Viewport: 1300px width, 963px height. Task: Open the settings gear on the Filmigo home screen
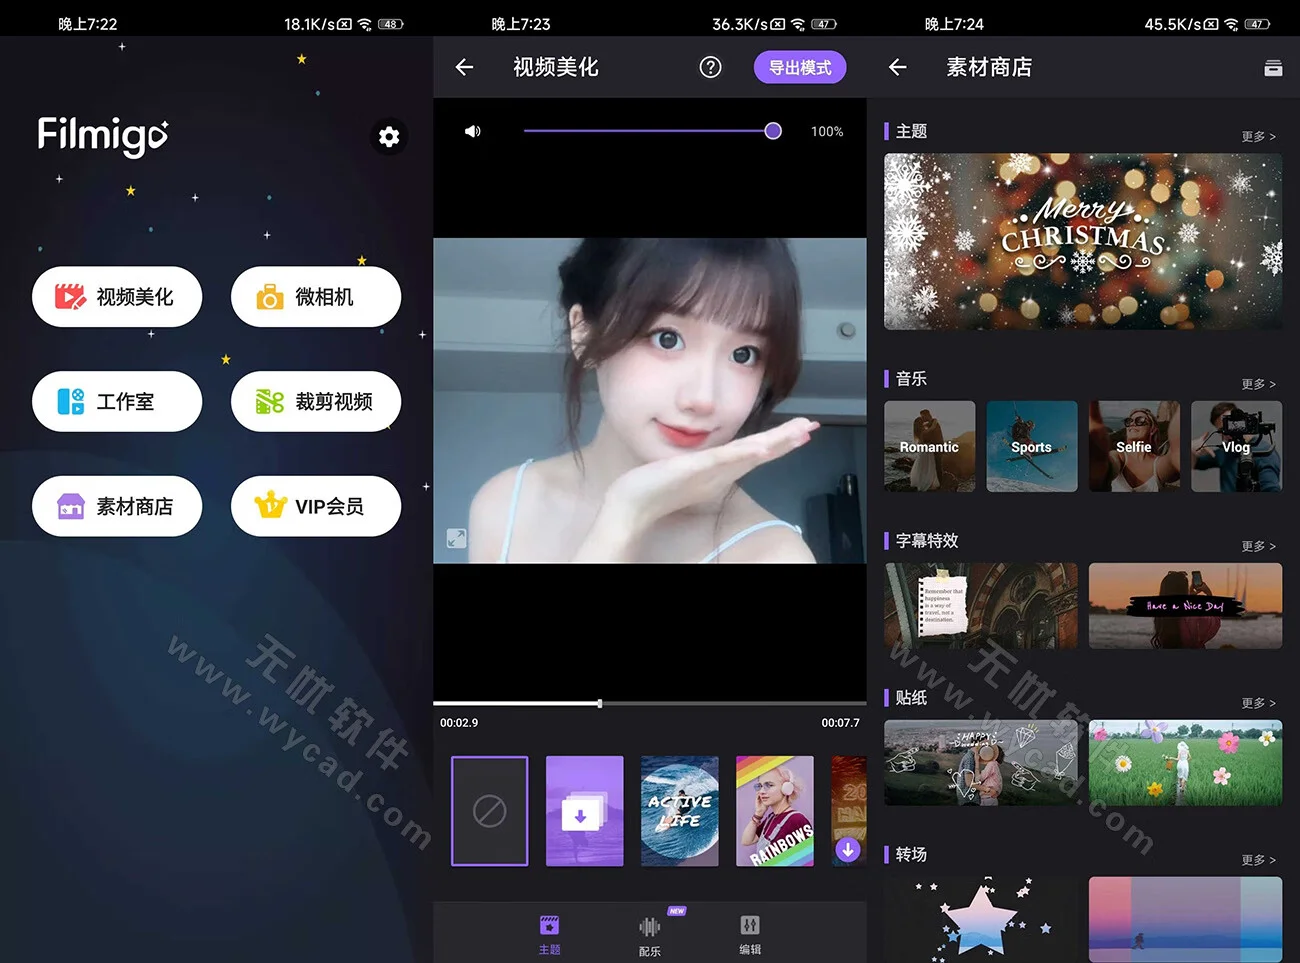click(389, 137)
